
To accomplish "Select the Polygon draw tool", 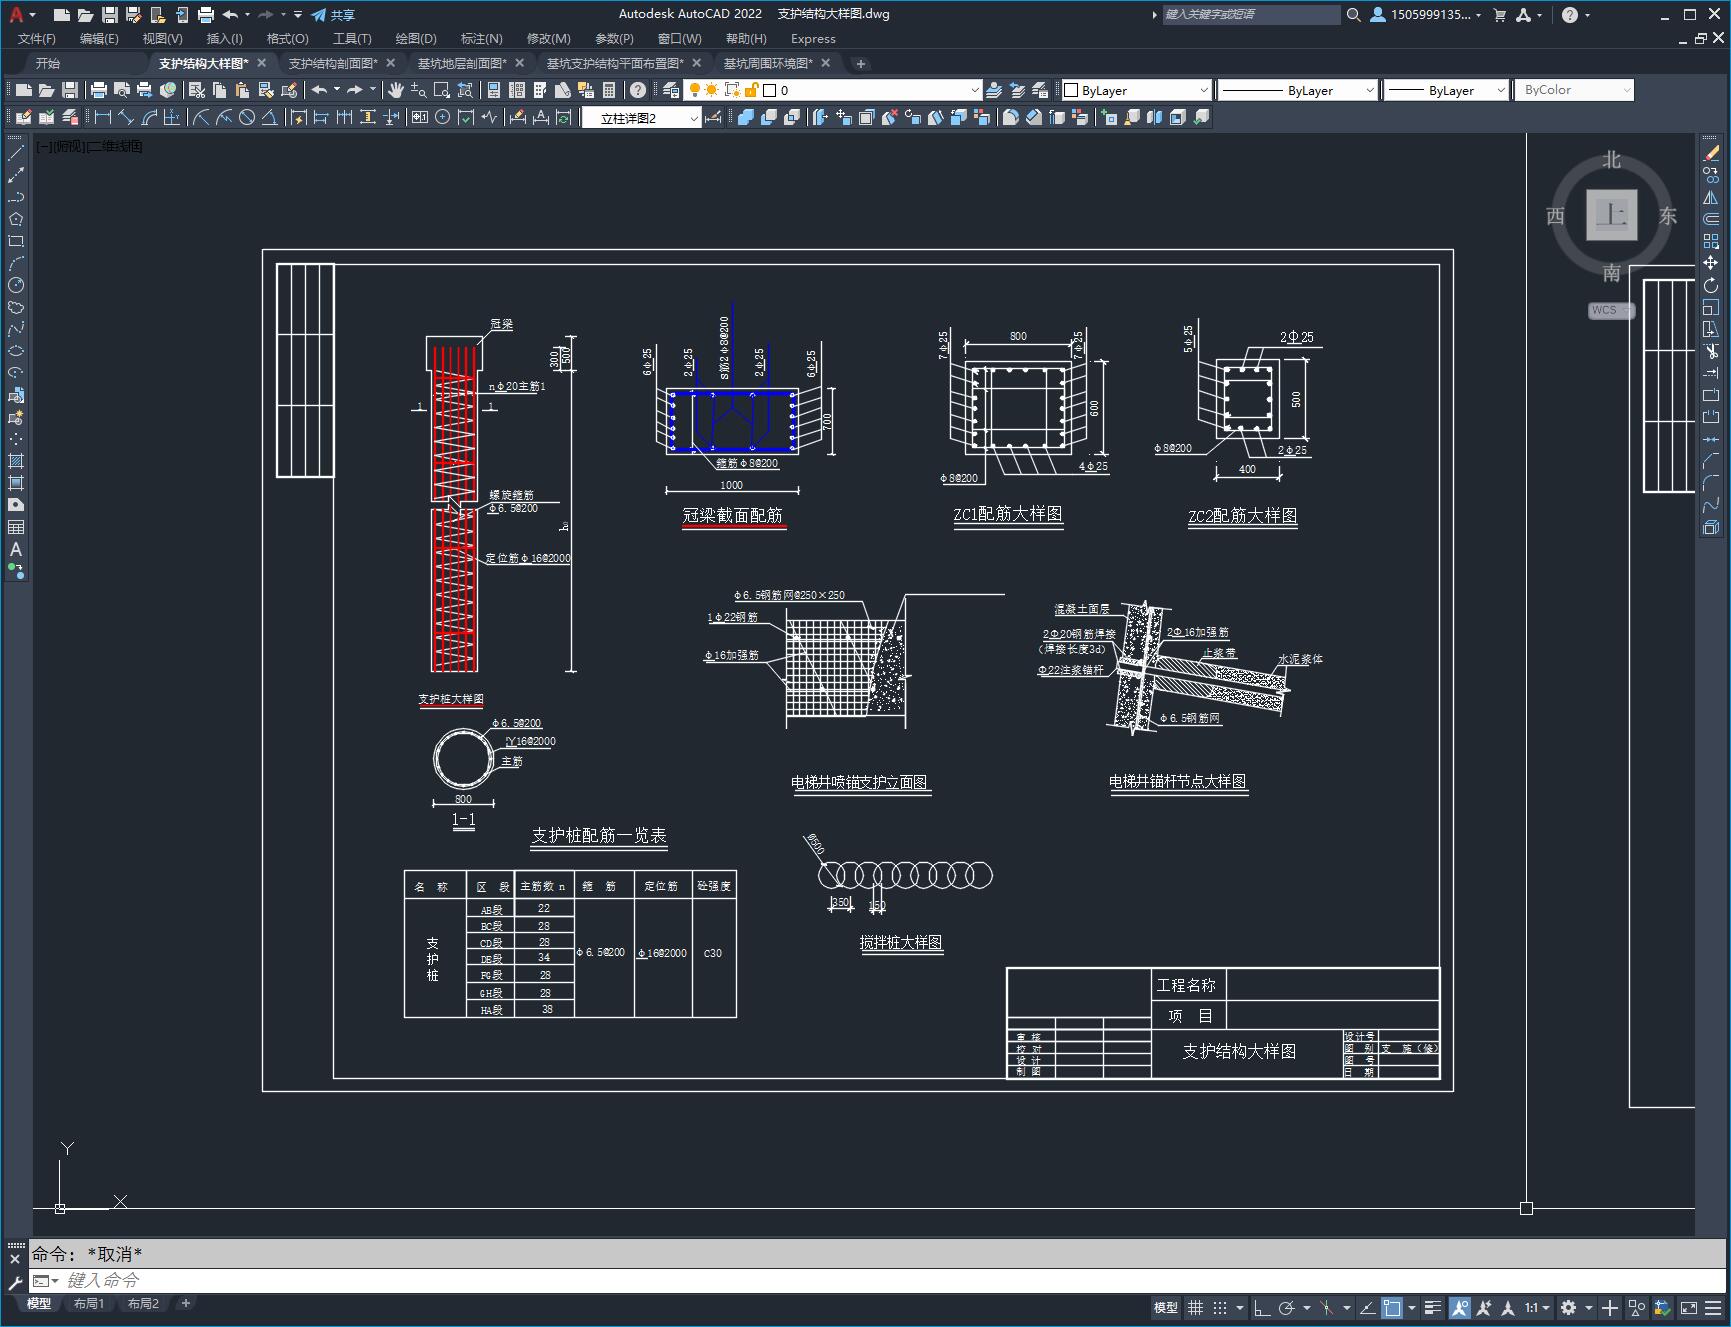I will 16,219.
